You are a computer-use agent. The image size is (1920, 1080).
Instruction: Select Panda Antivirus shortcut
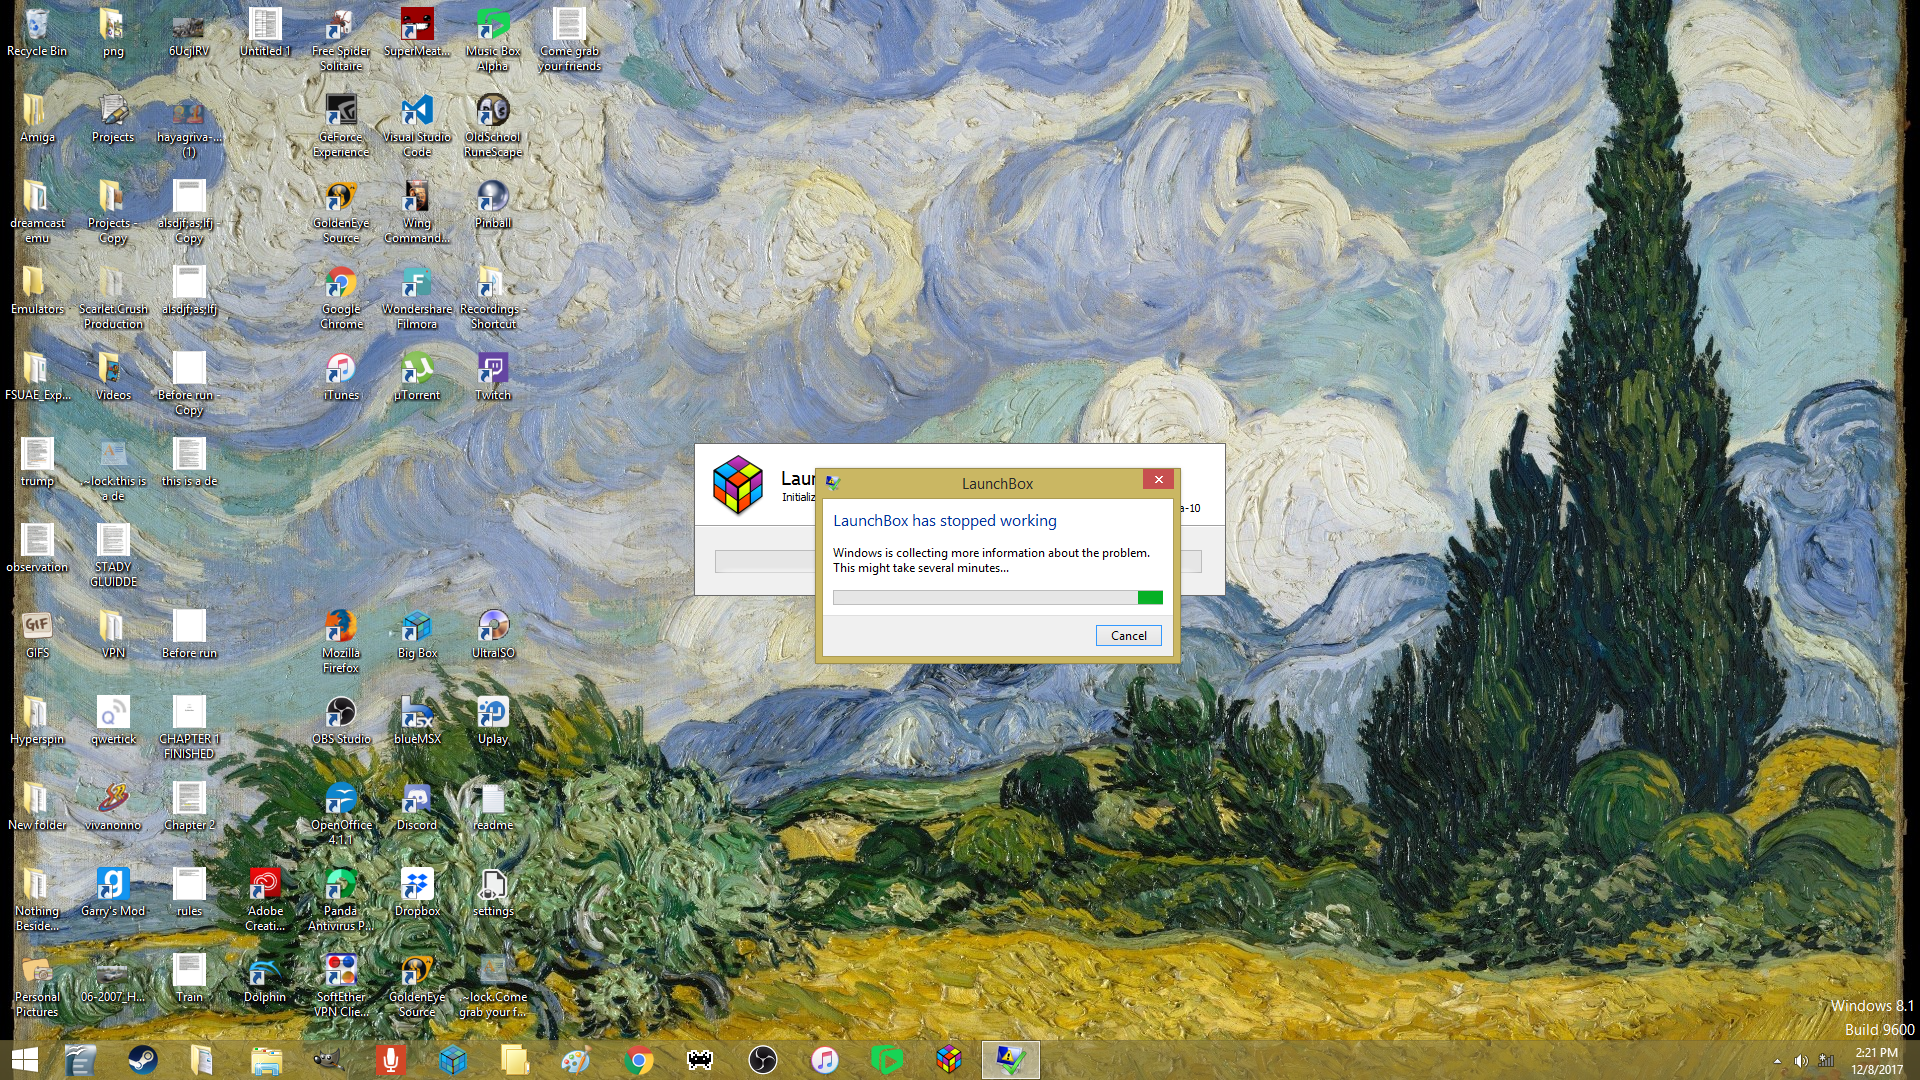click(341, 899)
